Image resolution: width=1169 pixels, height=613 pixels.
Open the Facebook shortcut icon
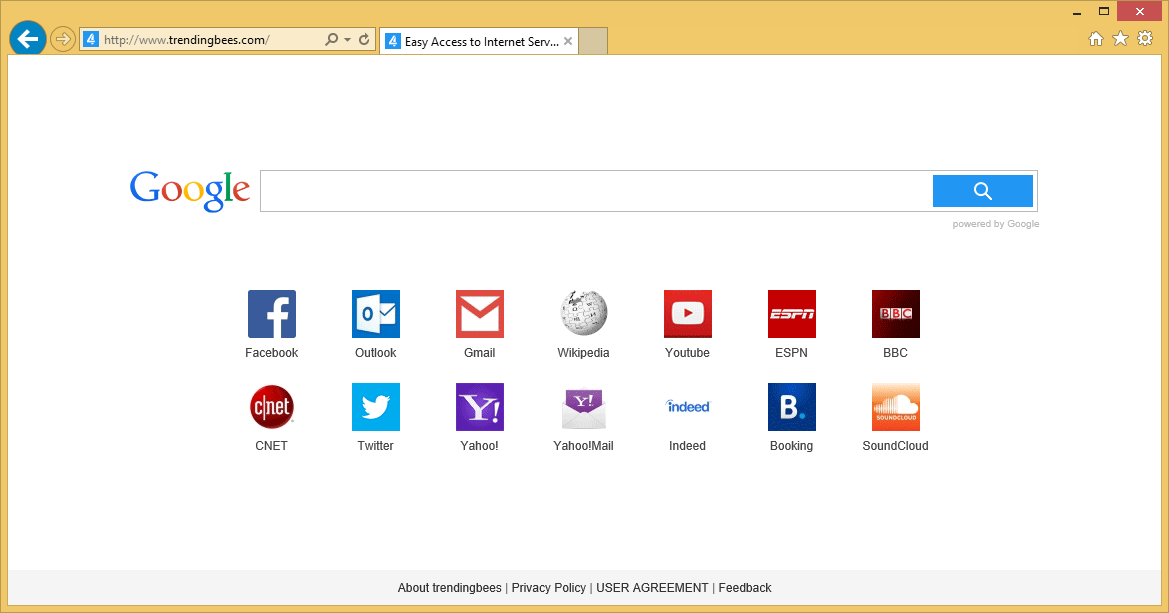(x=272, y=314)
